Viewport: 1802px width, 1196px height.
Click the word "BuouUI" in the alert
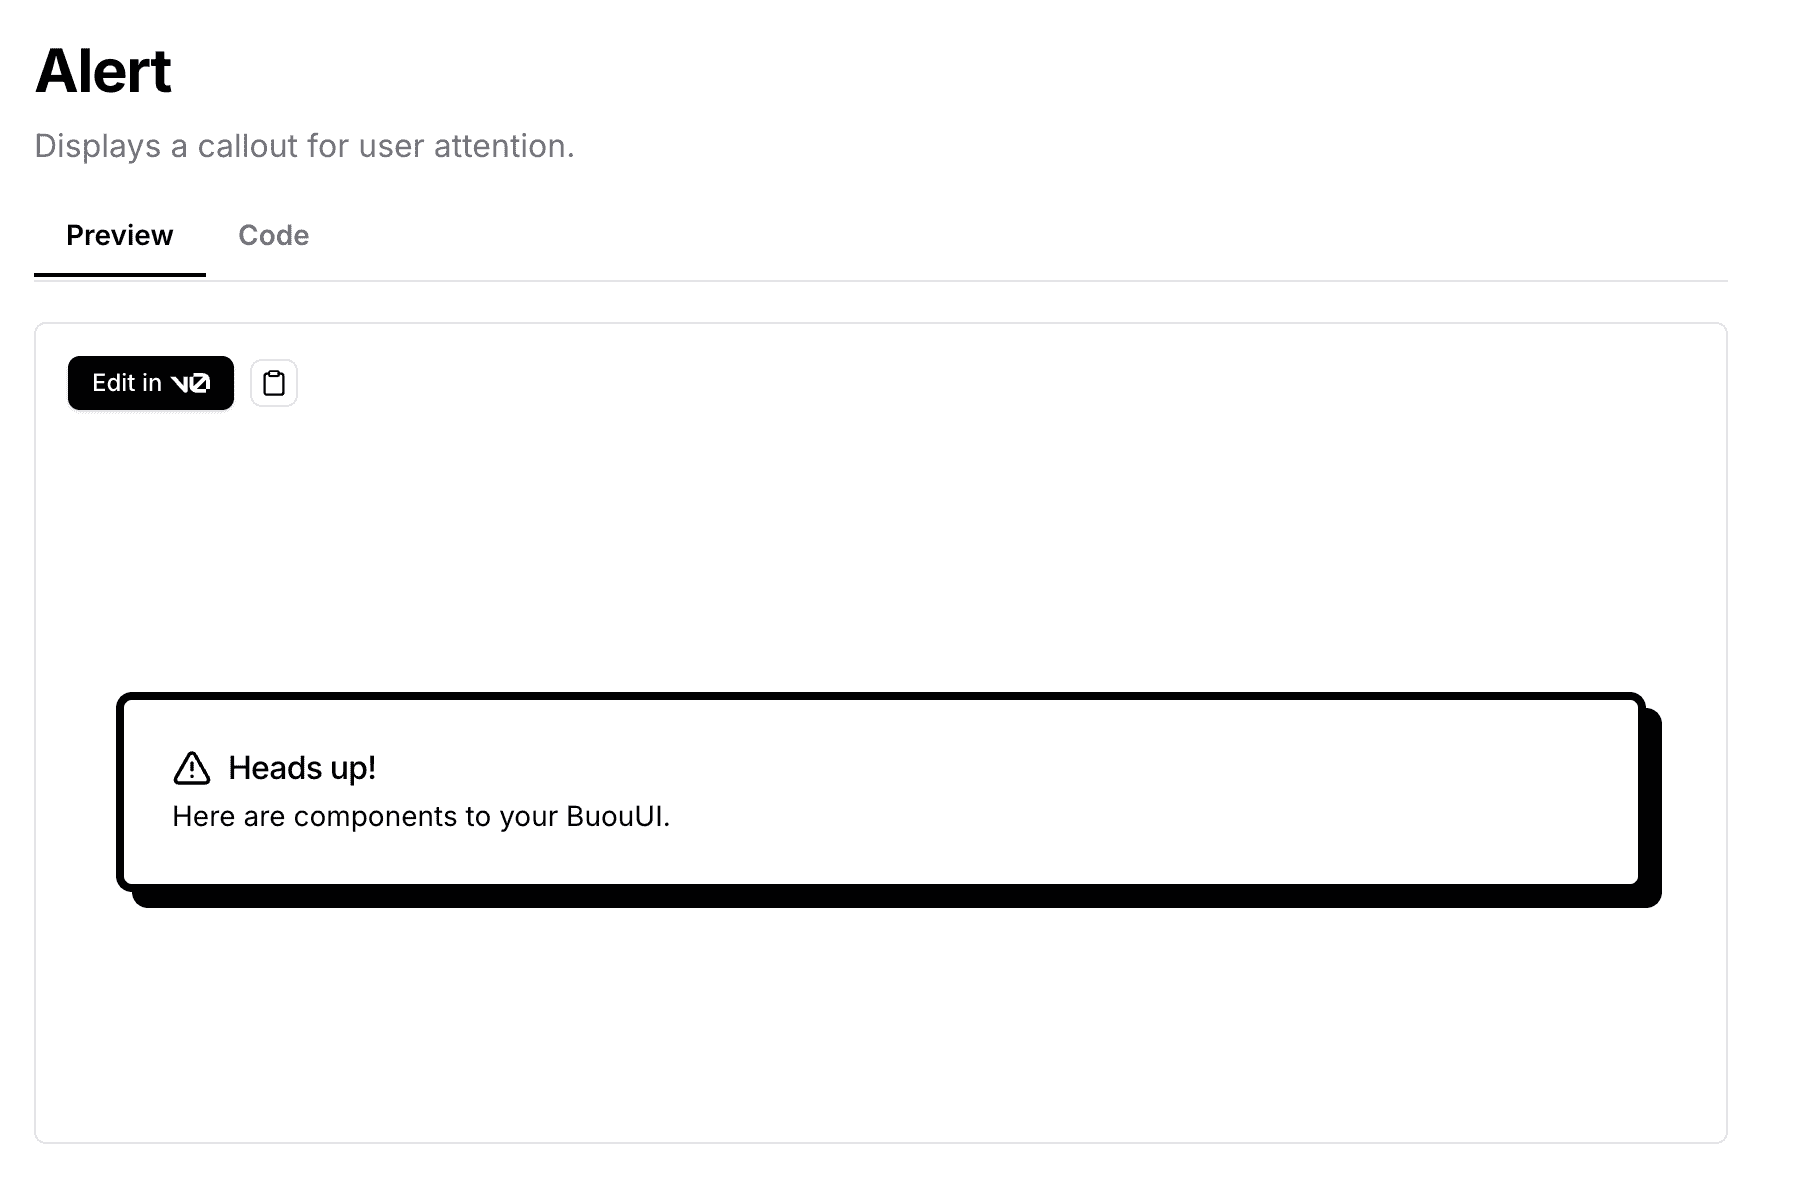pyautogui.click(x=614, y=817)
